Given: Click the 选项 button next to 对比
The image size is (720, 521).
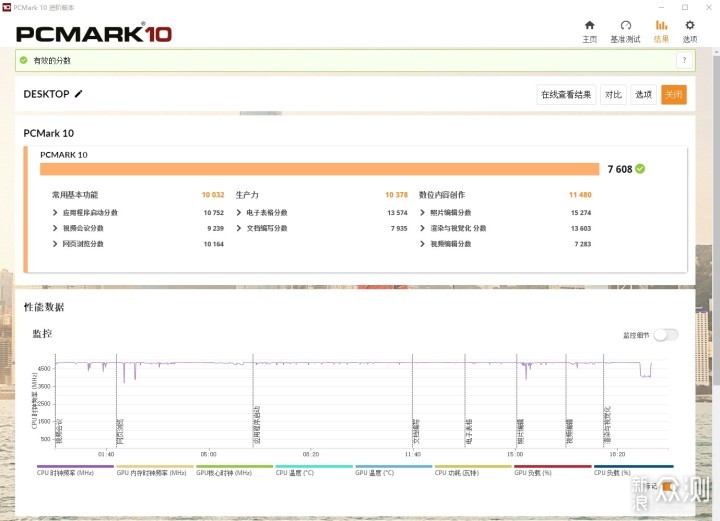Looking at the screenshot, I should click(643, 95).
